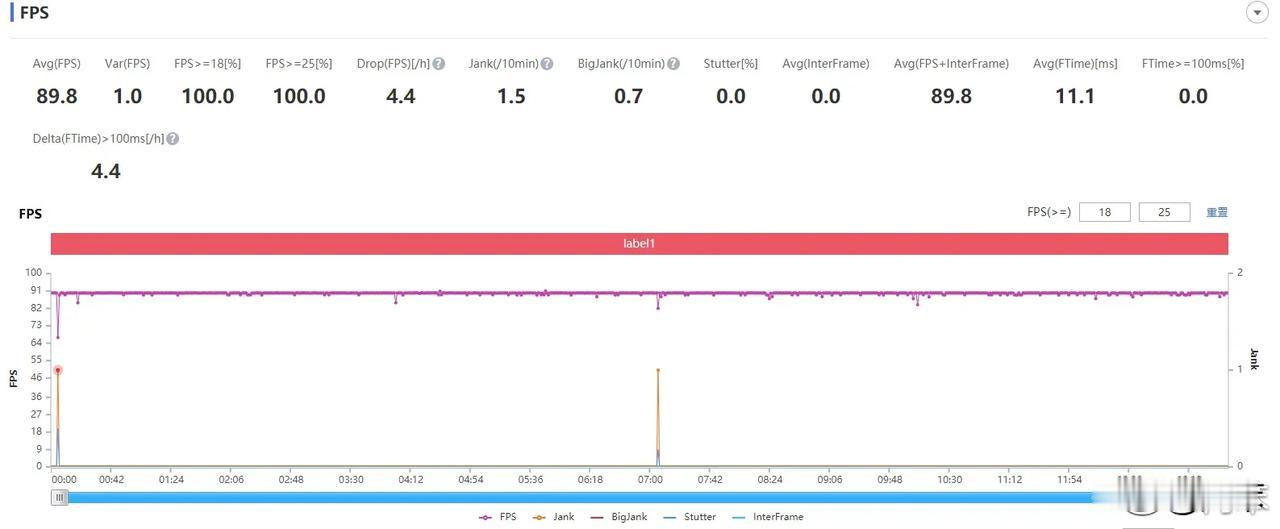Toggle InterFrame series in chart legend
This screenshot has width=1280, height=529.
click(x=767, y=517)
